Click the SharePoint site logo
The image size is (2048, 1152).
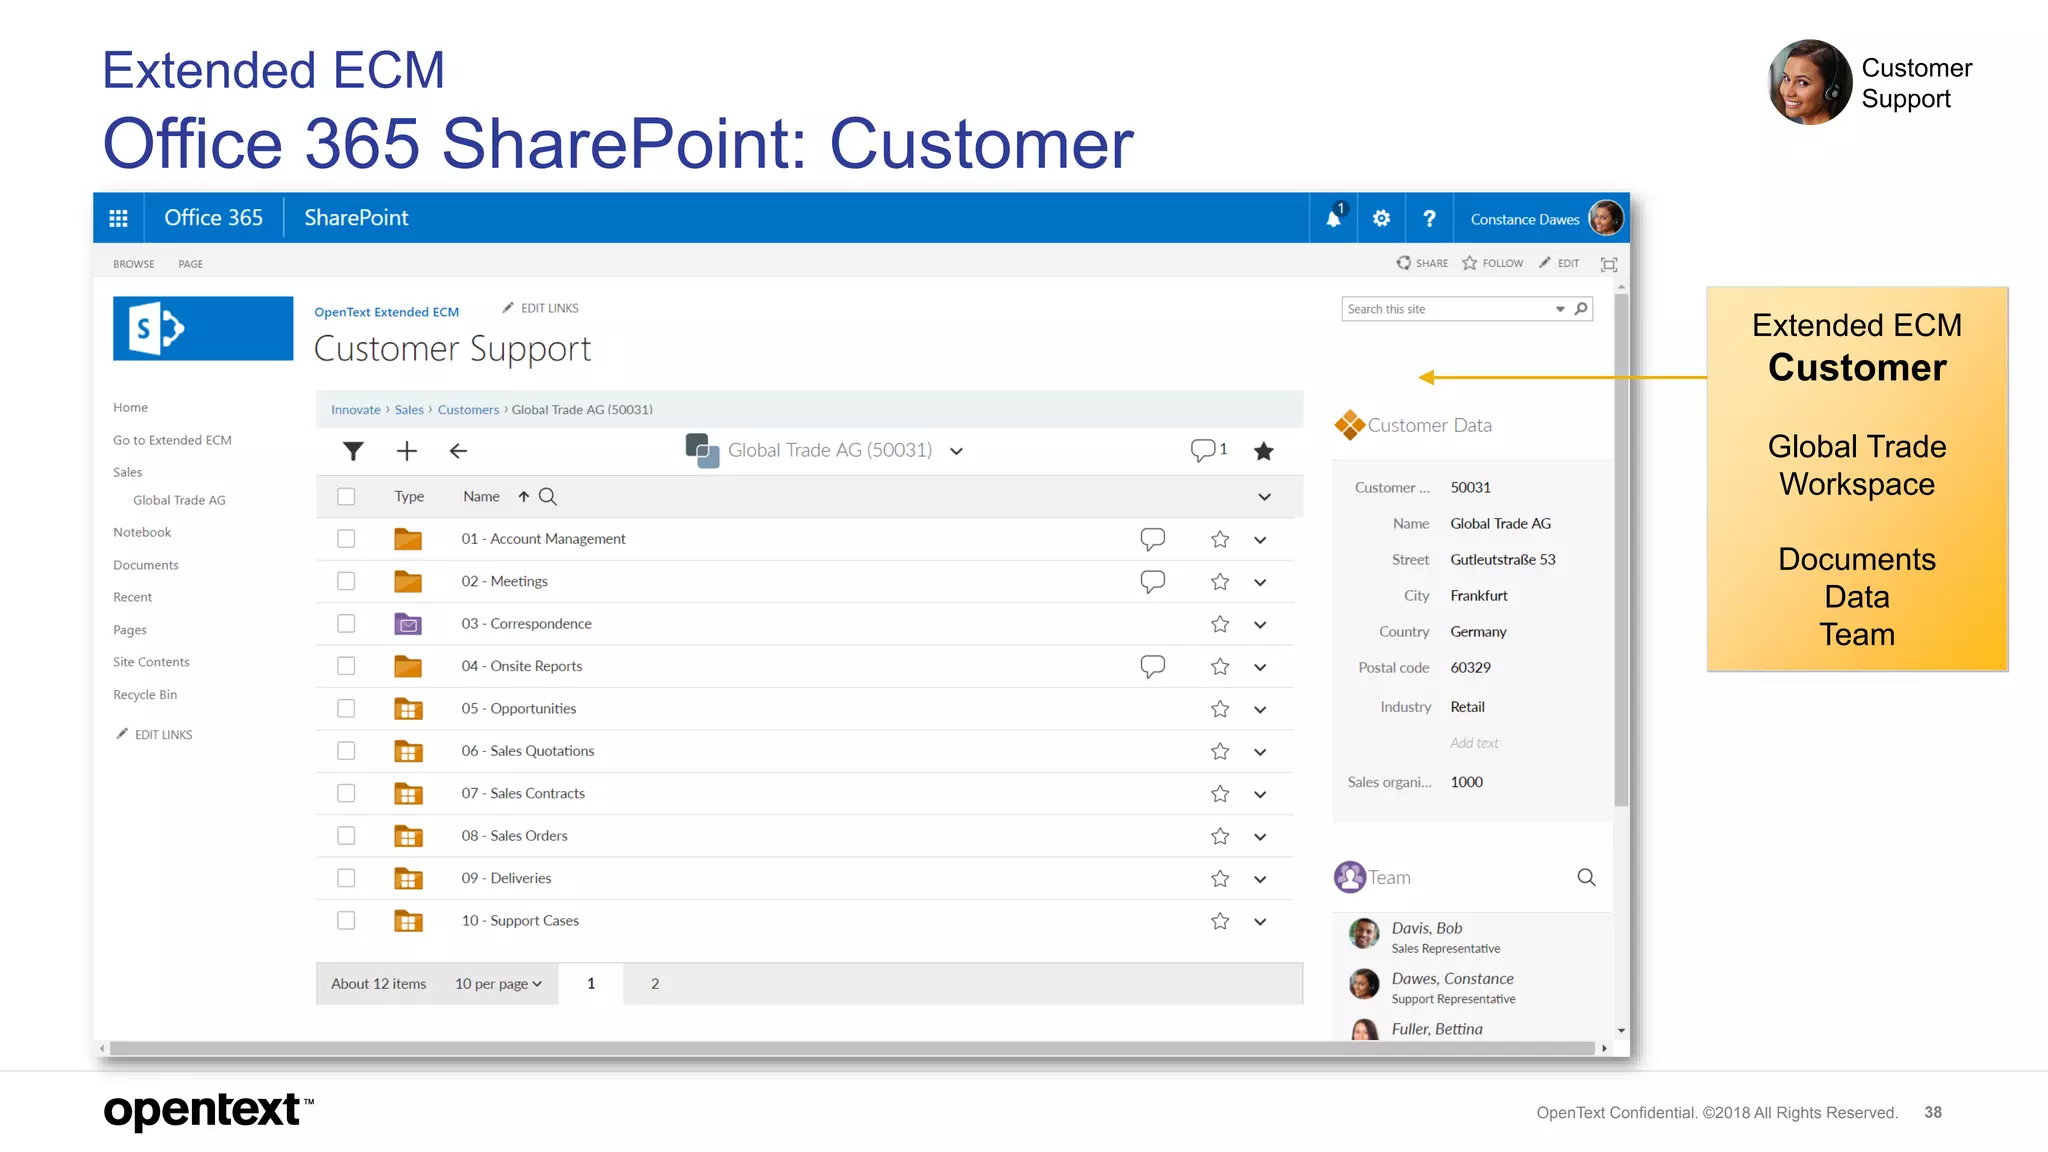(x=203, y=328)
